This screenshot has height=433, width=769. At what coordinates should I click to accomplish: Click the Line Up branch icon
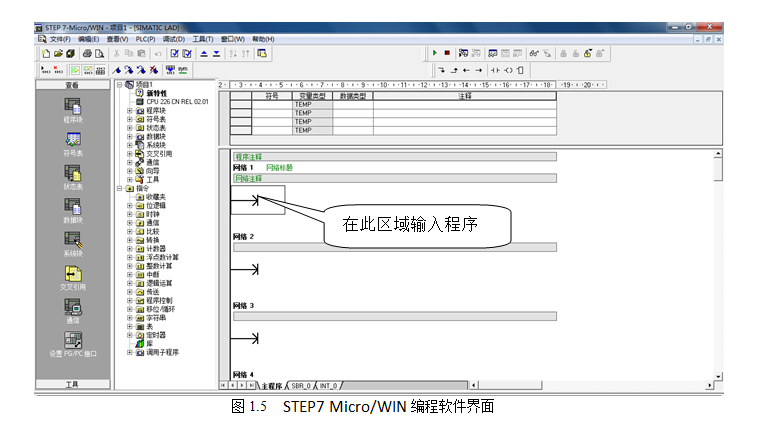454,70
